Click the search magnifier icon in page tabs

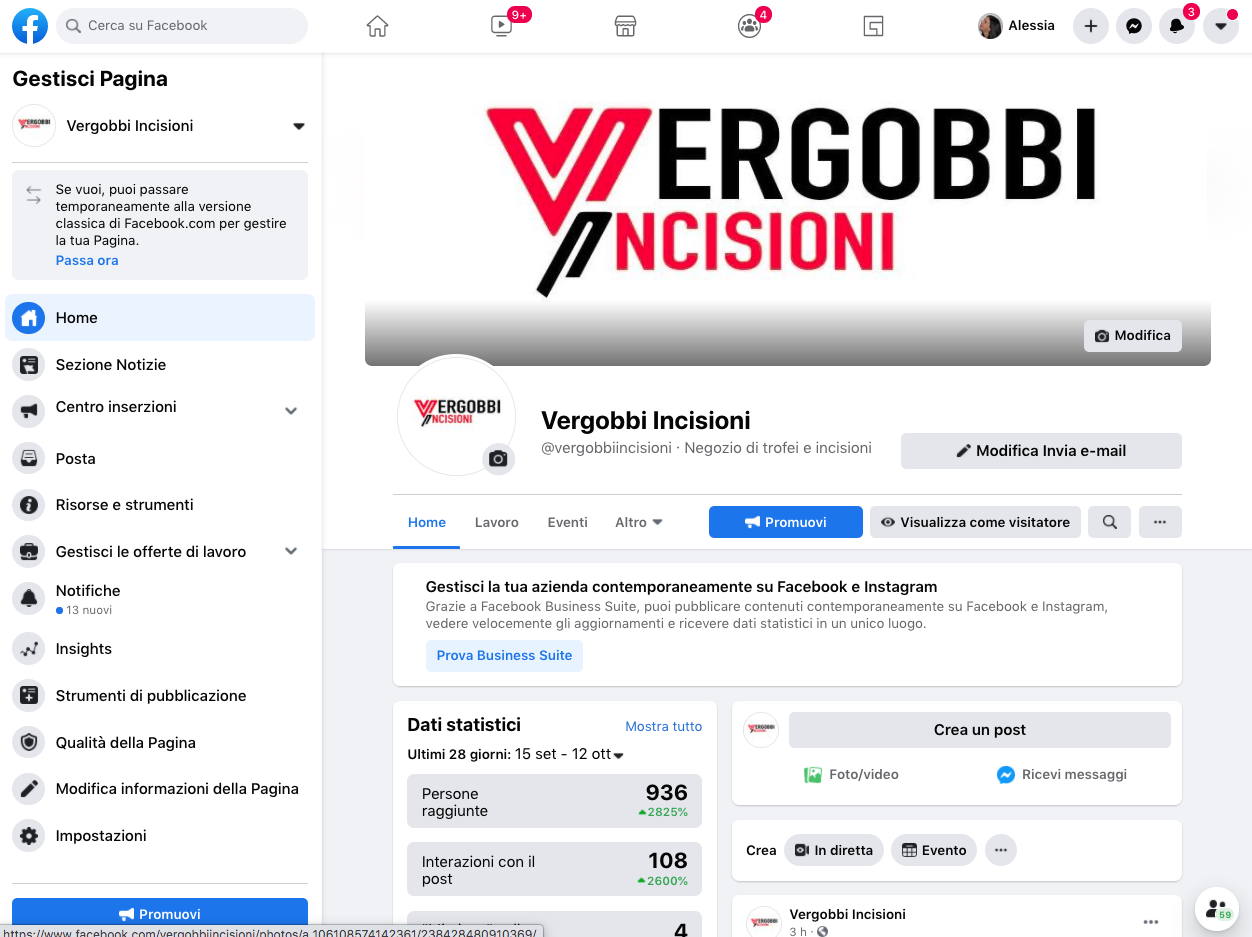click(x=1109, y=522)
